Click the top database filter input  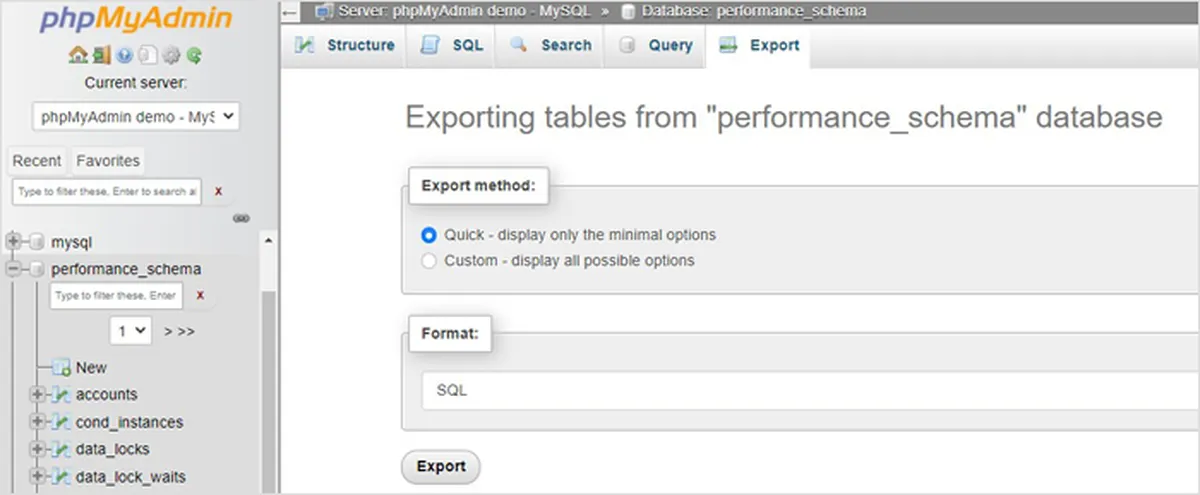(107, 191)
